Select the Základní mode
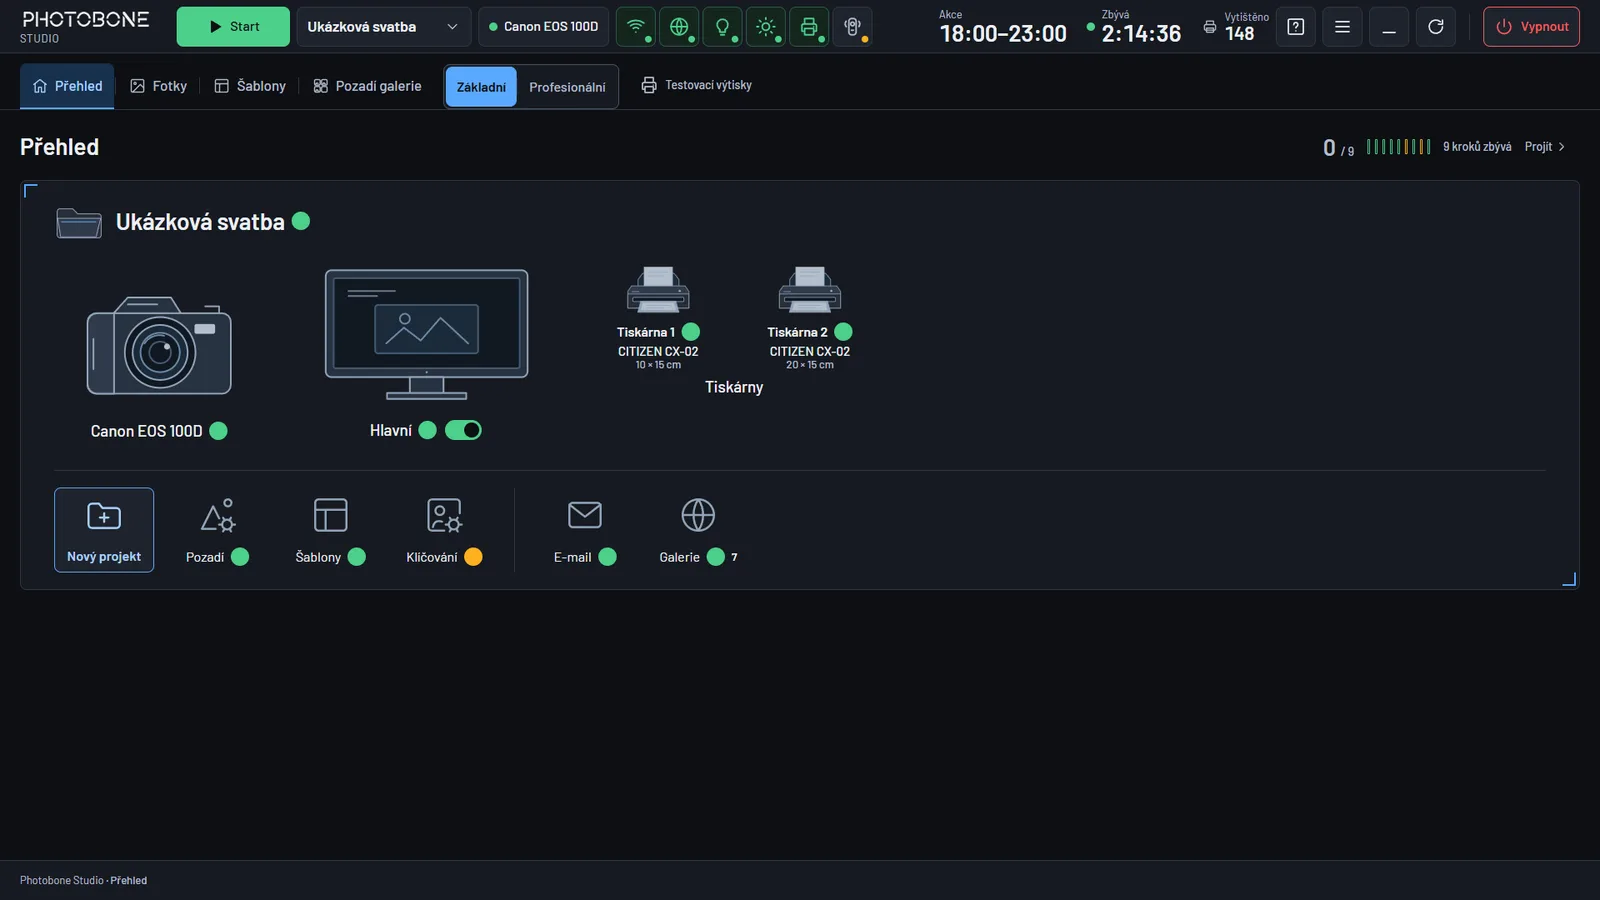1600x900 pixels. (x=481, y=87)
